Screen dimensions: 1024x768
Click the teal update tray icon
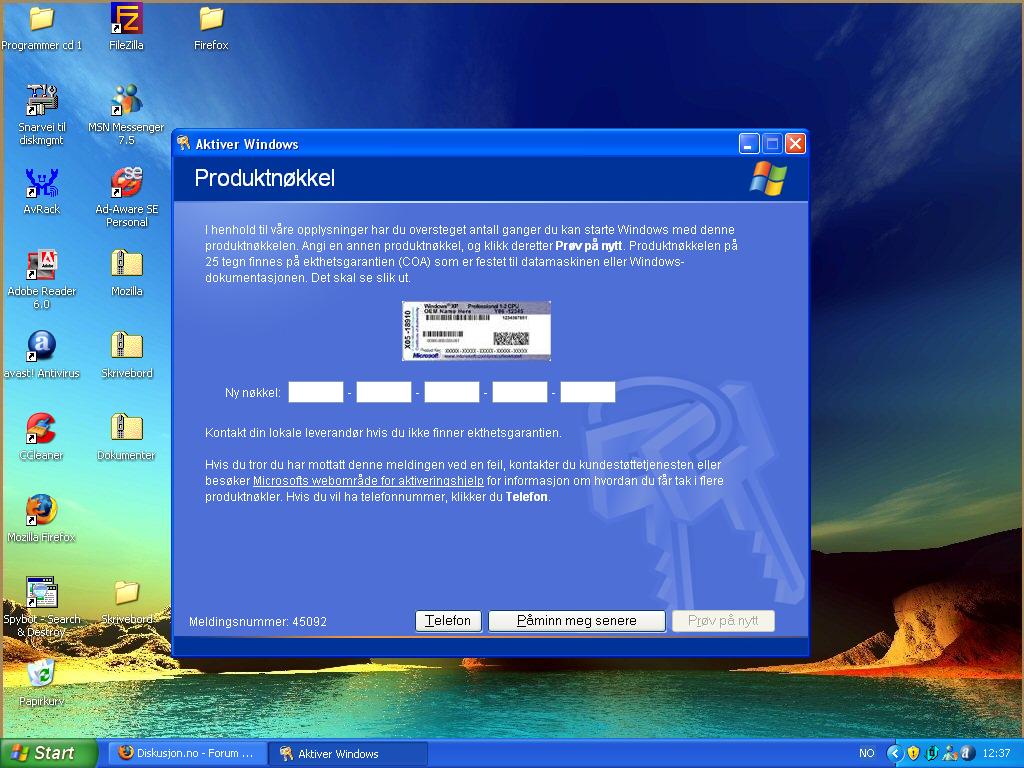pyautogui.click(x=931, y=753)
